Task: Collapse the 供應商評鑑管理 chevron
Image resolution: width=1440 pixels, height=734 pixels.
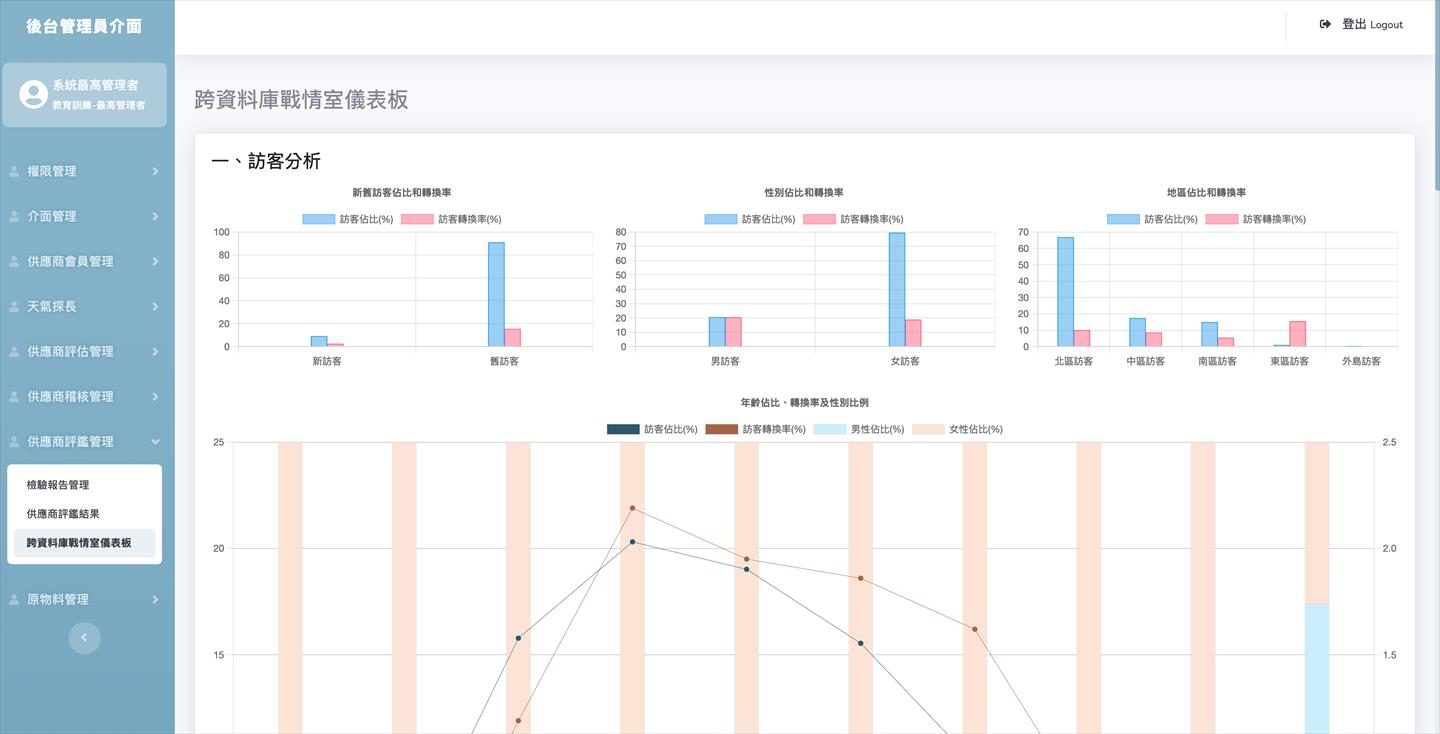Action: point(155,441)
